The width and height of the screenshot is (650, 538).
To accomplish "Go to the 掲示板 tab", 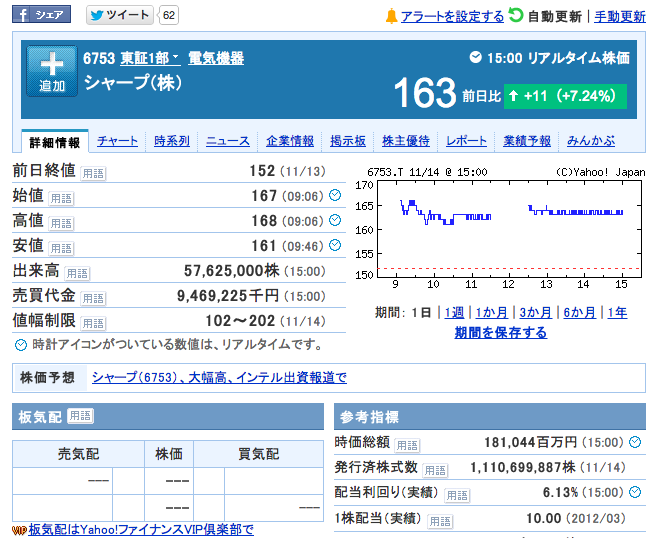I will click(x=348, y=141).
